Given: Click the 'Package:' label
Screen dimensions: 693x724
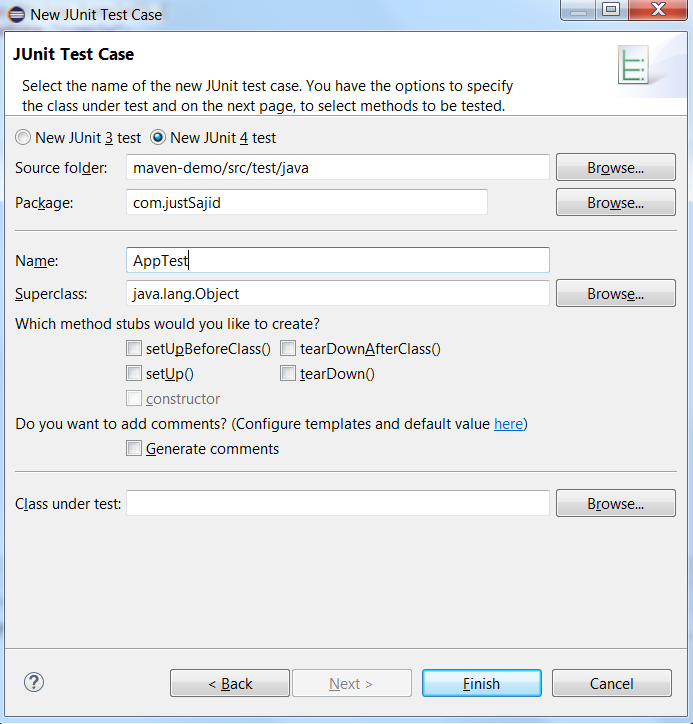Looking at the screenshot, I should pyautogui.click(x=44, y=203).
